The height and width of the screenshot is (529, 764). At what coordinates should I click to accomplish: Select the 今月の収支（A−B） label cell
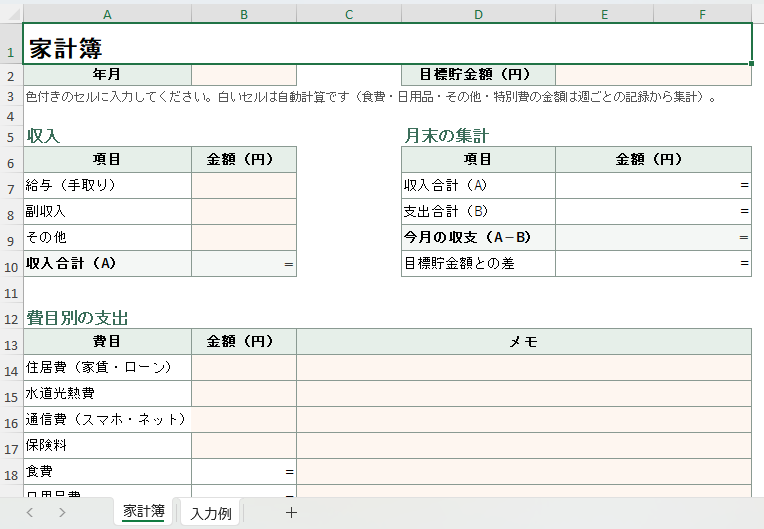pyautogui.click(x=478, y=238)
